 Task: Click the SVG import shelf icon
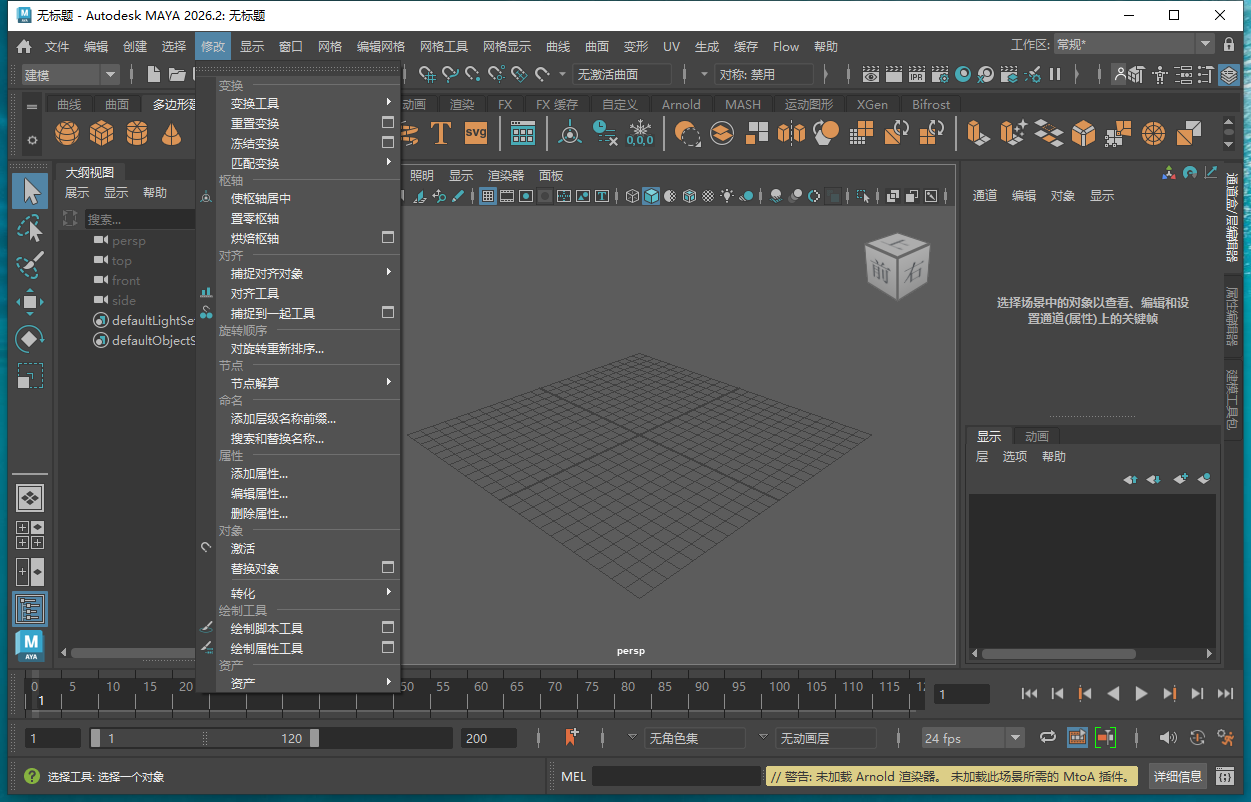pyautogui.click(x=476, y=133)
